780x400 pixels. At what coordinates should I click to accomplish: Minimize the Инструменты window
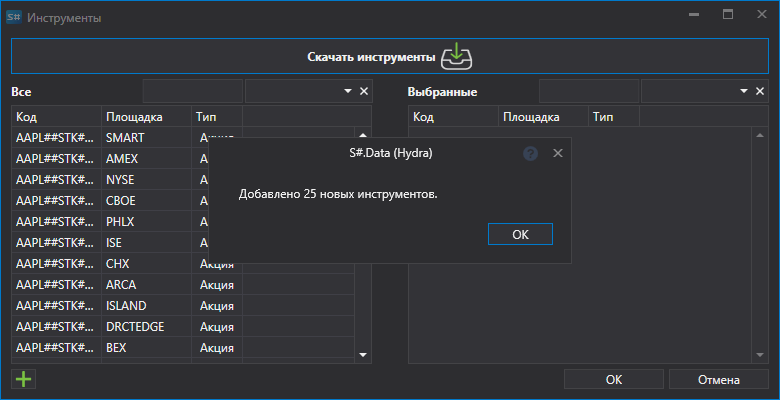(x=694, y=14)
